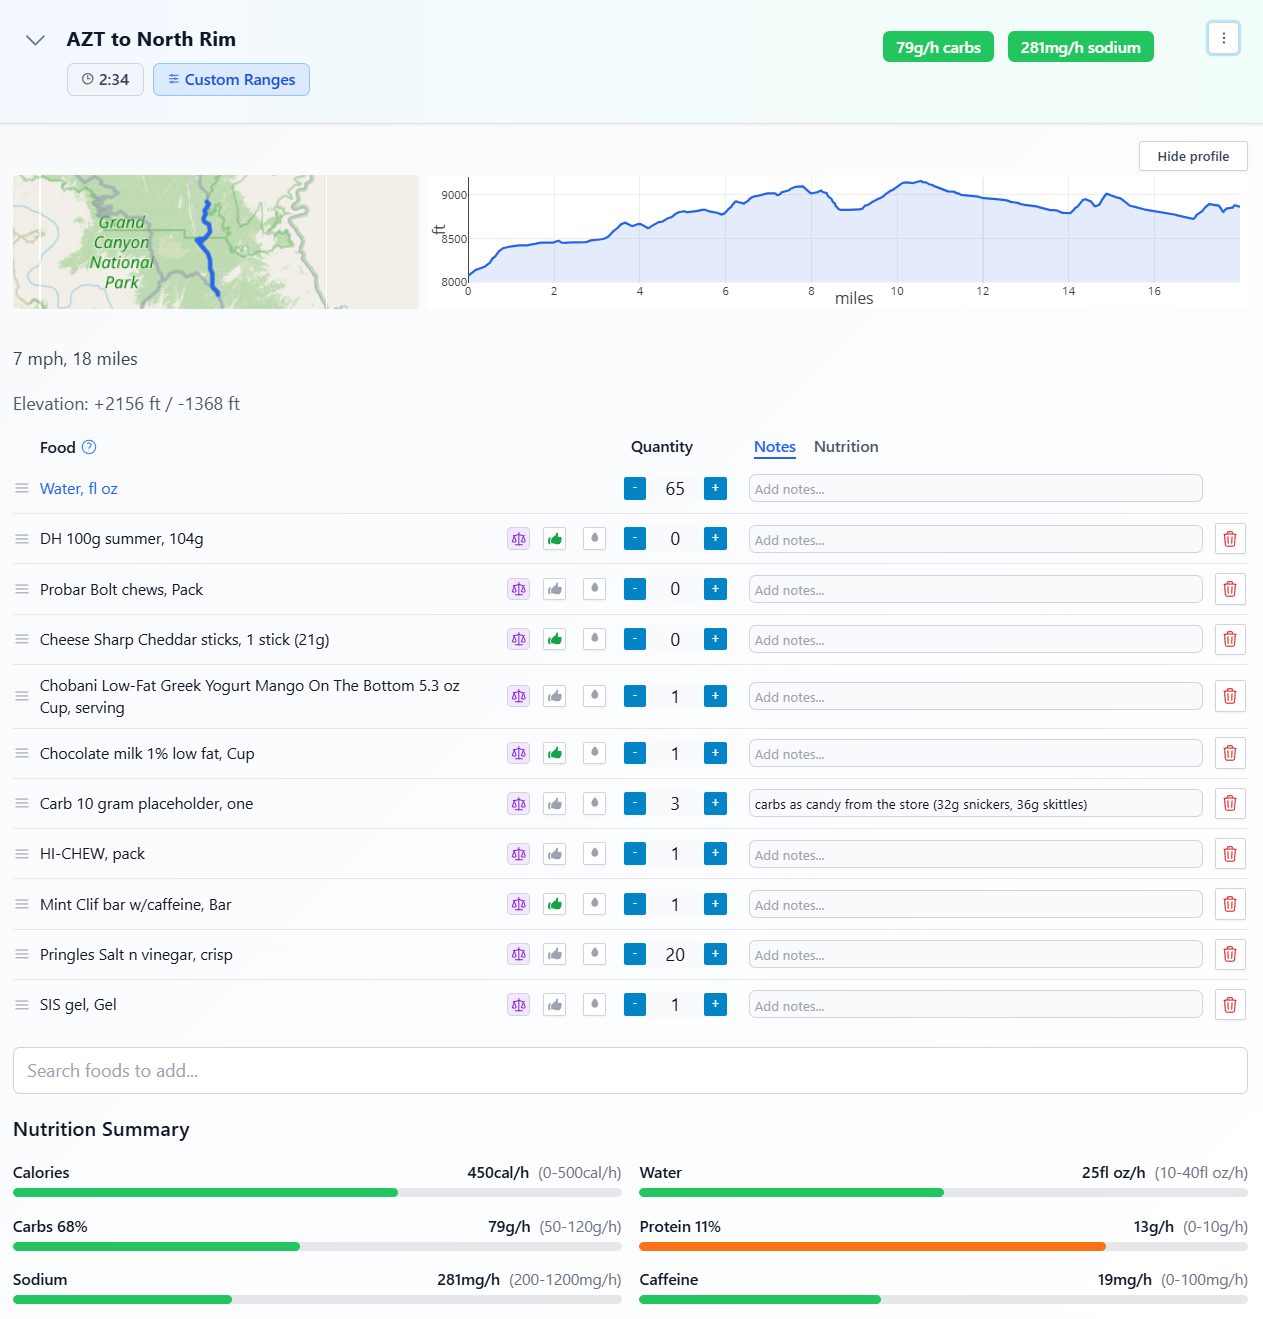Screen dimensions: 1263x1319
Task: Switch to the Nutrition tab
Action: pos(845,447)
